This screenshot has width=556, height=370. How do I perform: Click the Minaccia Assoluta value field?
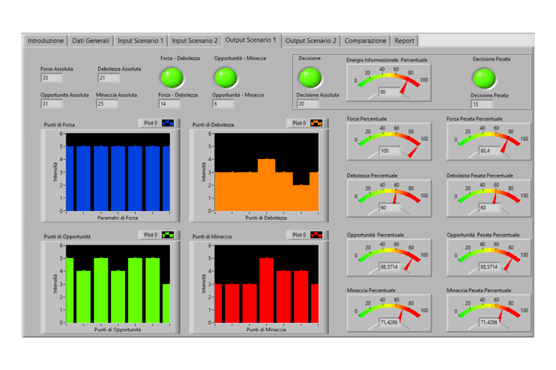click(107, 104)
